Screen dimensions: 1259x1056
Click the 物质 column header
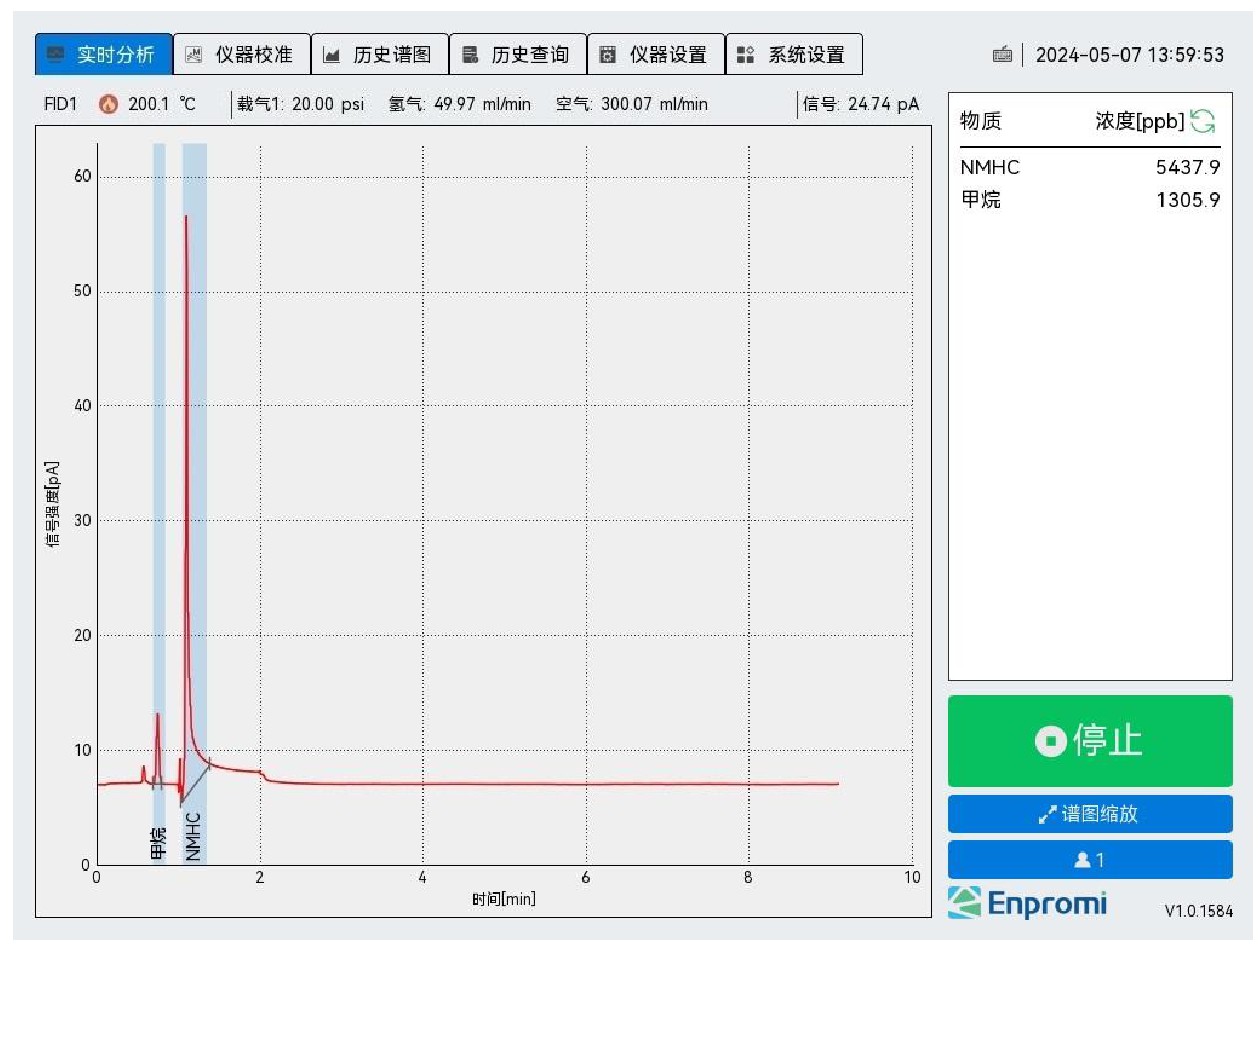[980, 121]
